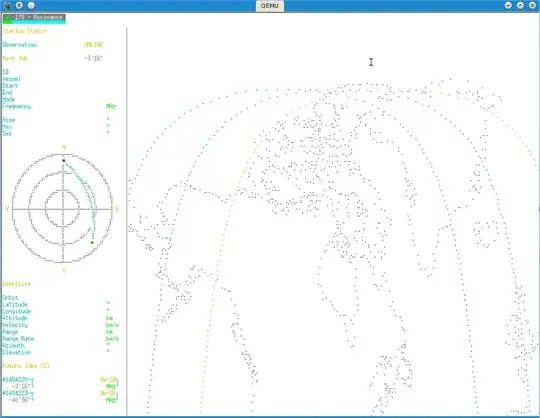Click the Set label
540x418 pixels.
7,134
